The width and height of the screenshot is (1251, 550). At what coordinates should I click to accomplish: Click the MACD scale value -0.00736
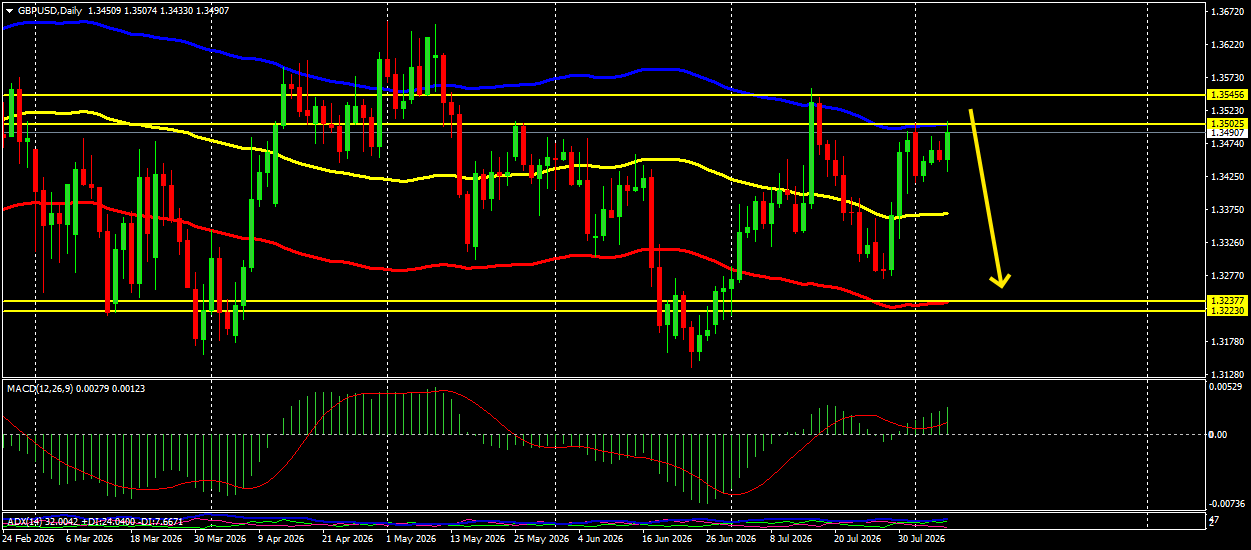(x=1226, y=504)
